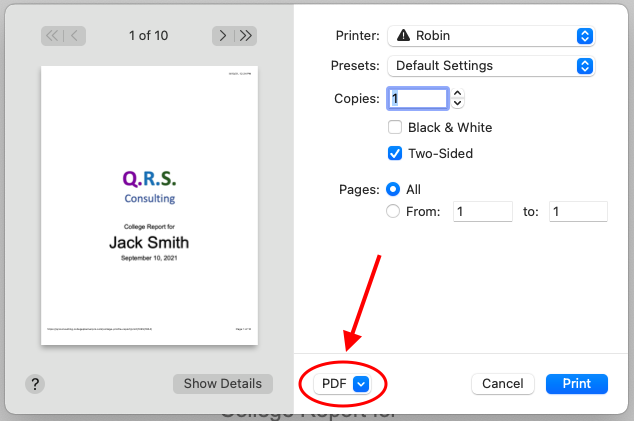This screenshot has height=421, width=634.
Task: Select the All pages radio button
Action: coord(393,189)
